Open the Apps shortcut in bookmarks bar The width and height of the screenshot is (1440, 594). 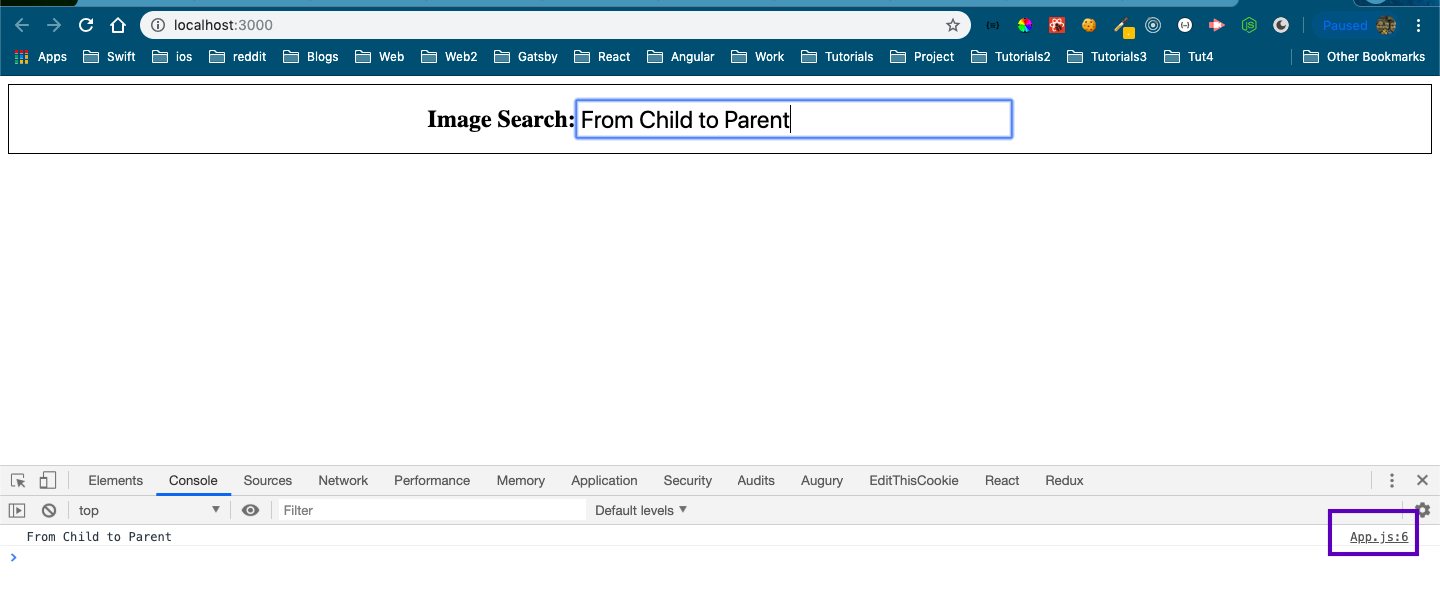pos(41,57)
